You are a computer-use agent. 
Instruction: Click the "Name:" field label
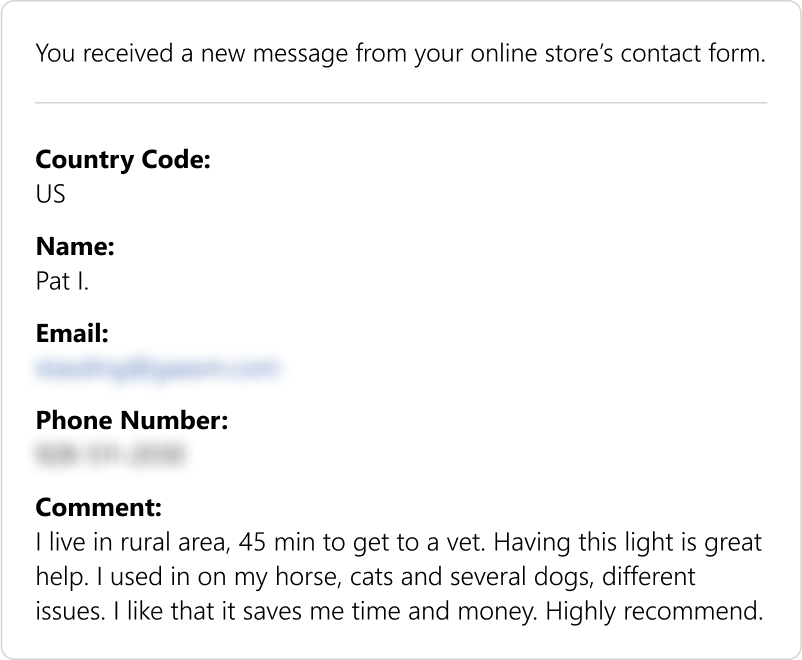[75, 246]
